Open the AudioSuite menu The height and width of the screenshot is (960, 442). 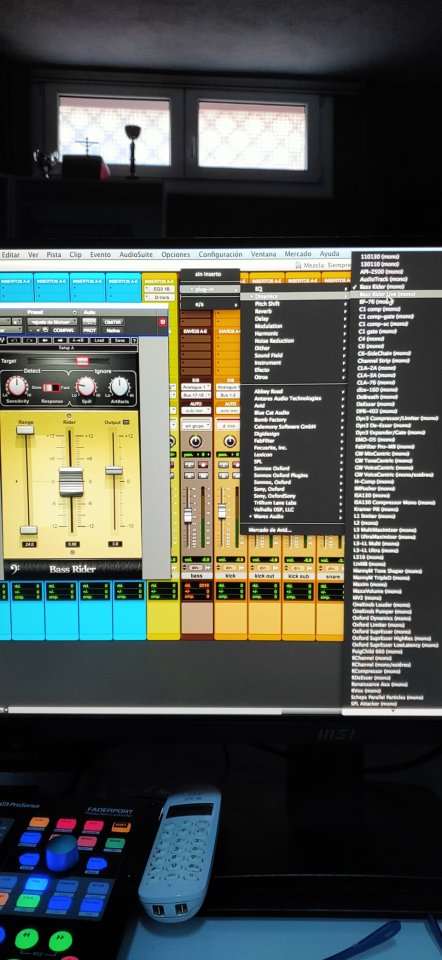136,254
